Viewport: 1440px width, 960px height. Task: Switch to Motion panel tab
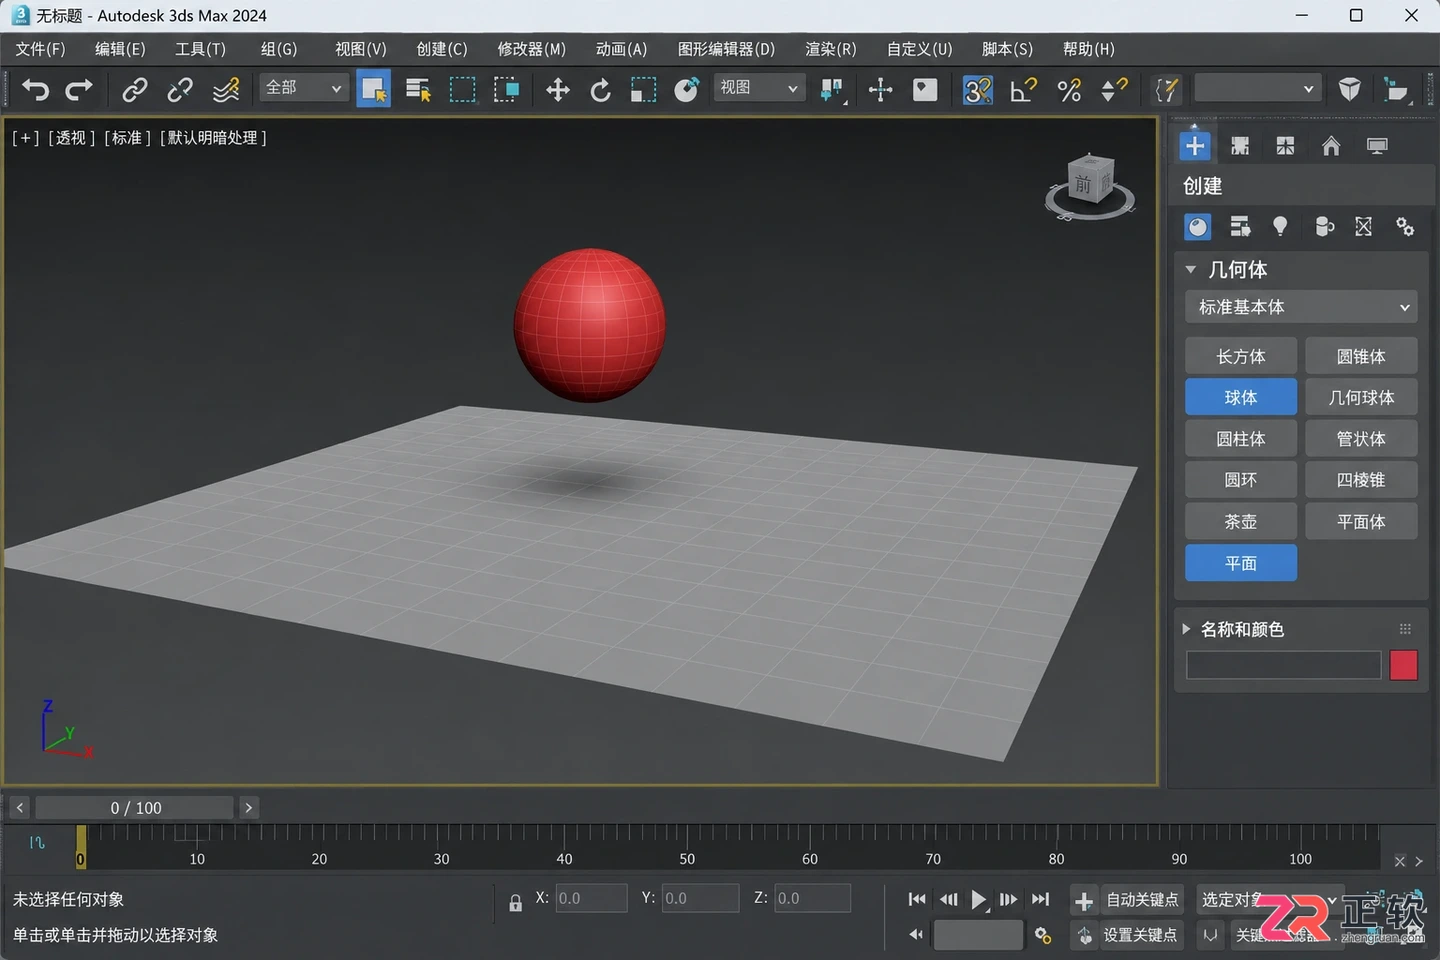tap(1331, 146)
